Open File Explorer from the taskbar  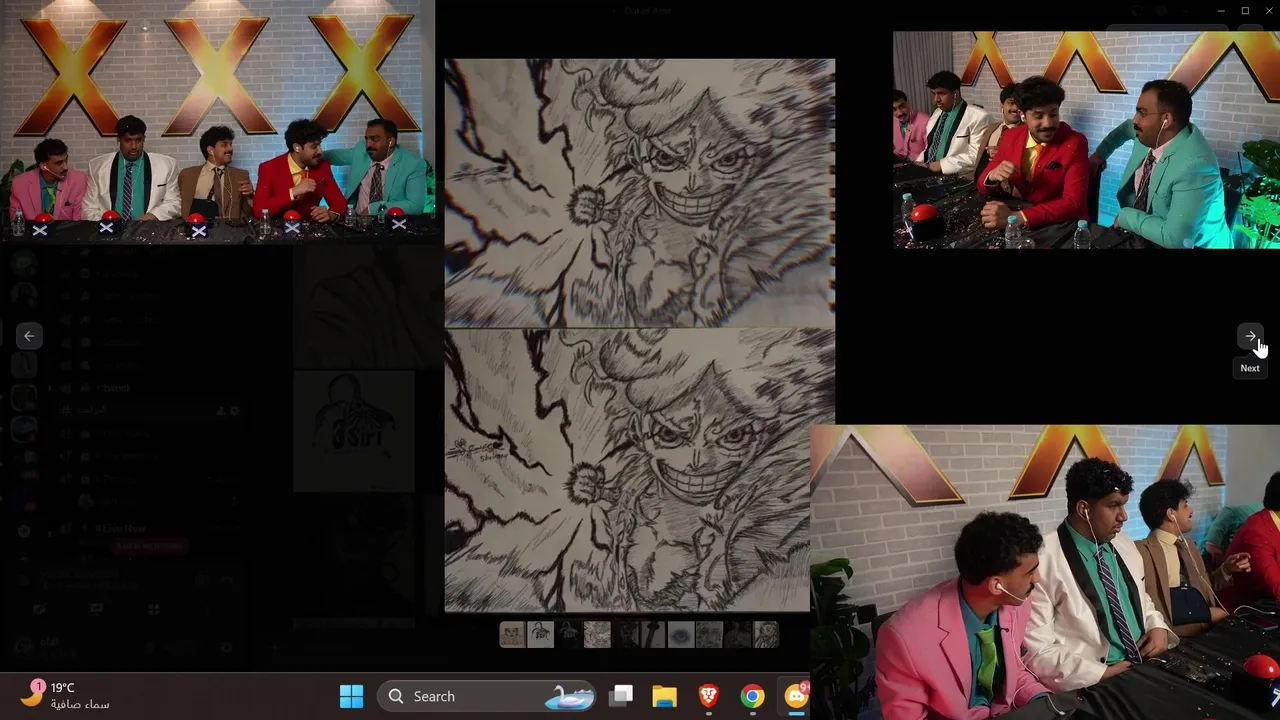pos(664,696)
